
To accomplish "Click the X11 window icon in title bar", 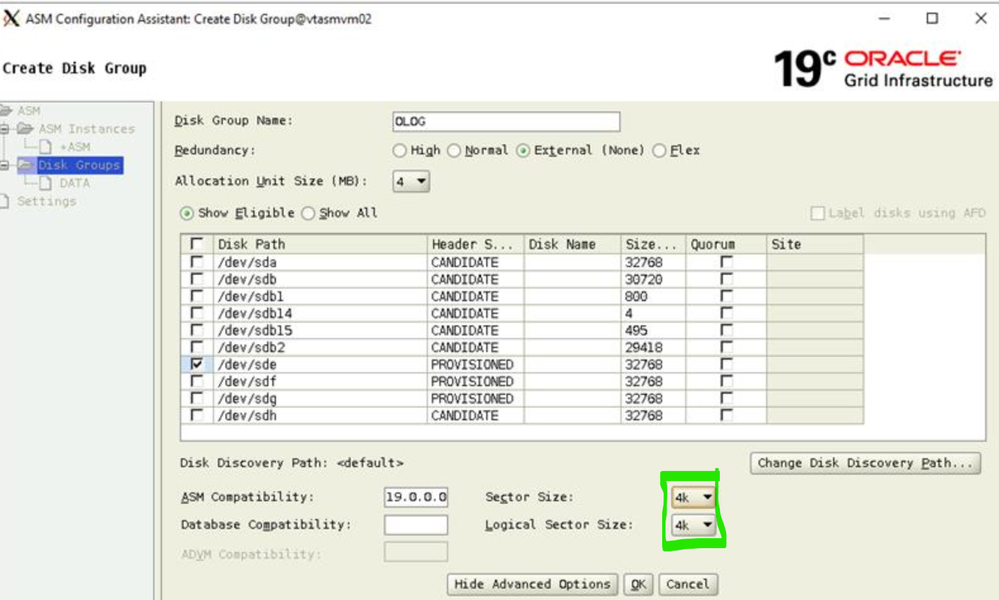I will coord(11,18).
